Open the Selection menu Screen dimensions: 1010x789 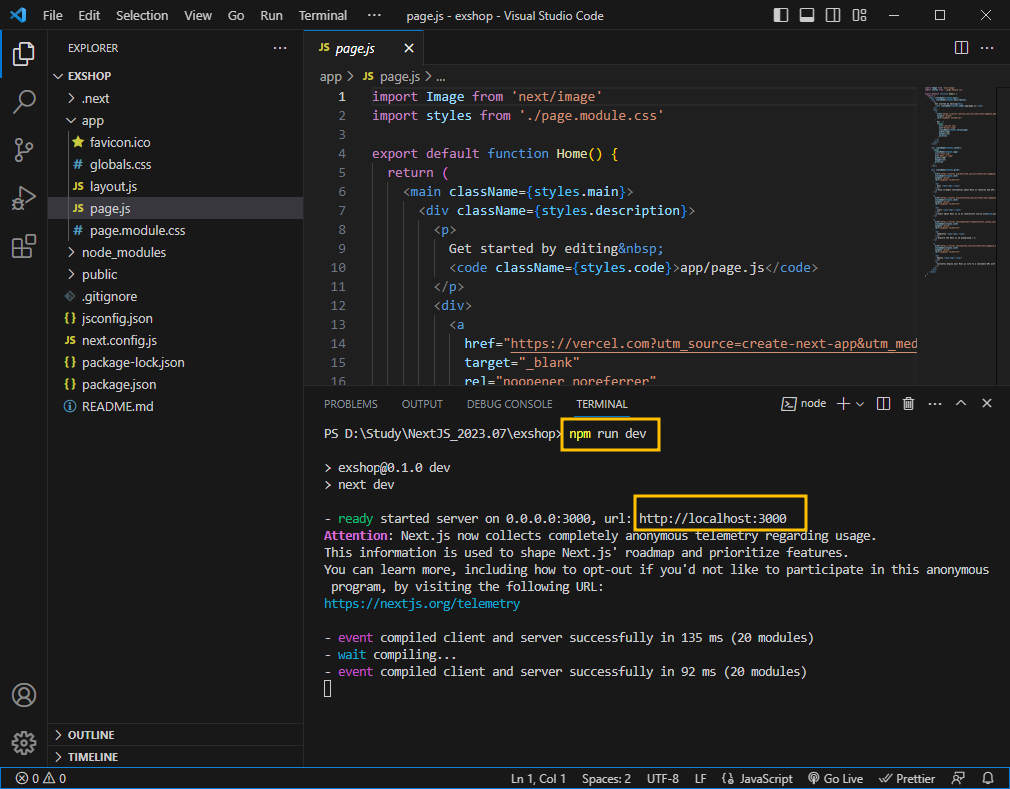coord(142,15)
